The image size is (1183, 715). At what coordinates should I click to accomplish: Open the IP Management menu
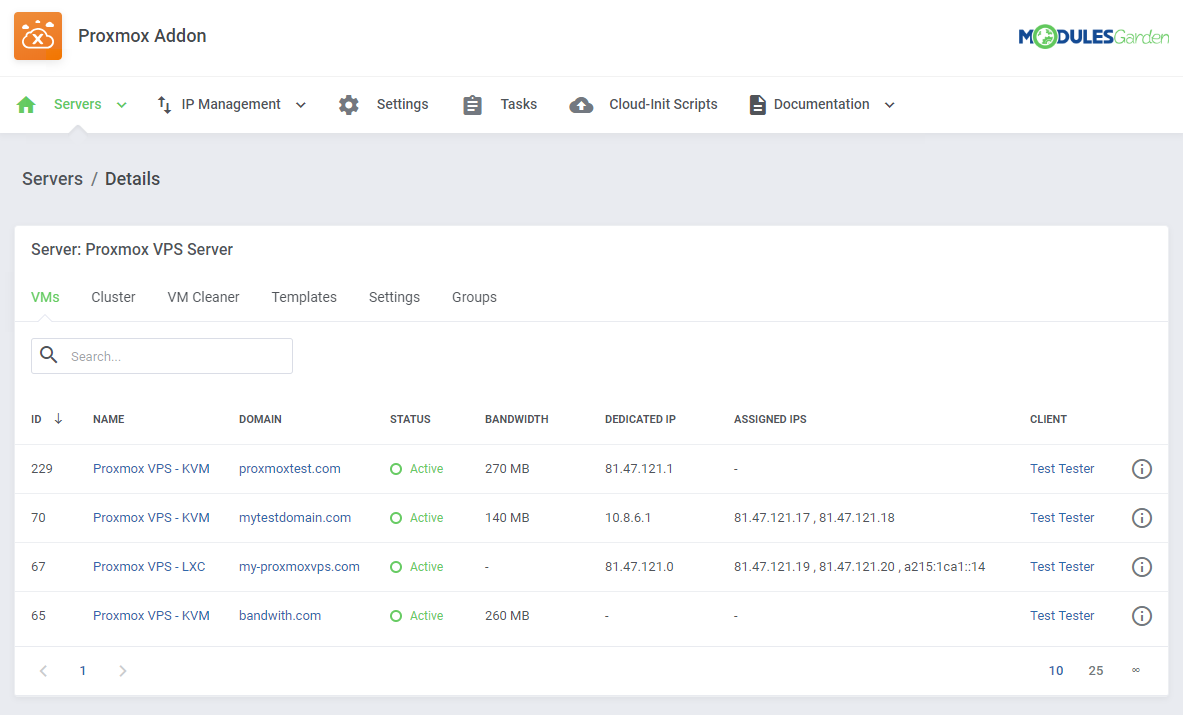tap(231, 104)
